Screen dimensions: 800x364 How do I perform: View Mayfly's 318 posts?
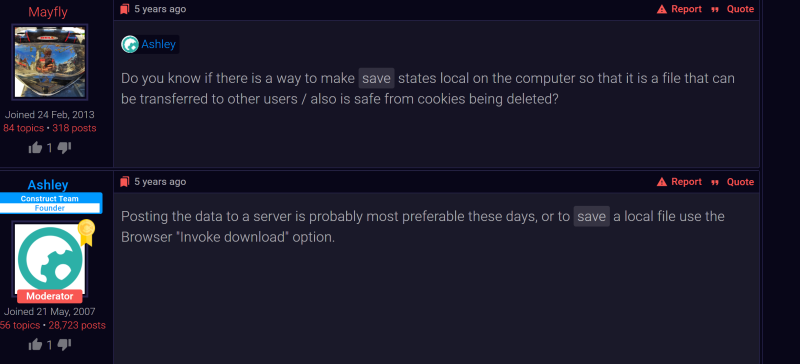[74, 128]
